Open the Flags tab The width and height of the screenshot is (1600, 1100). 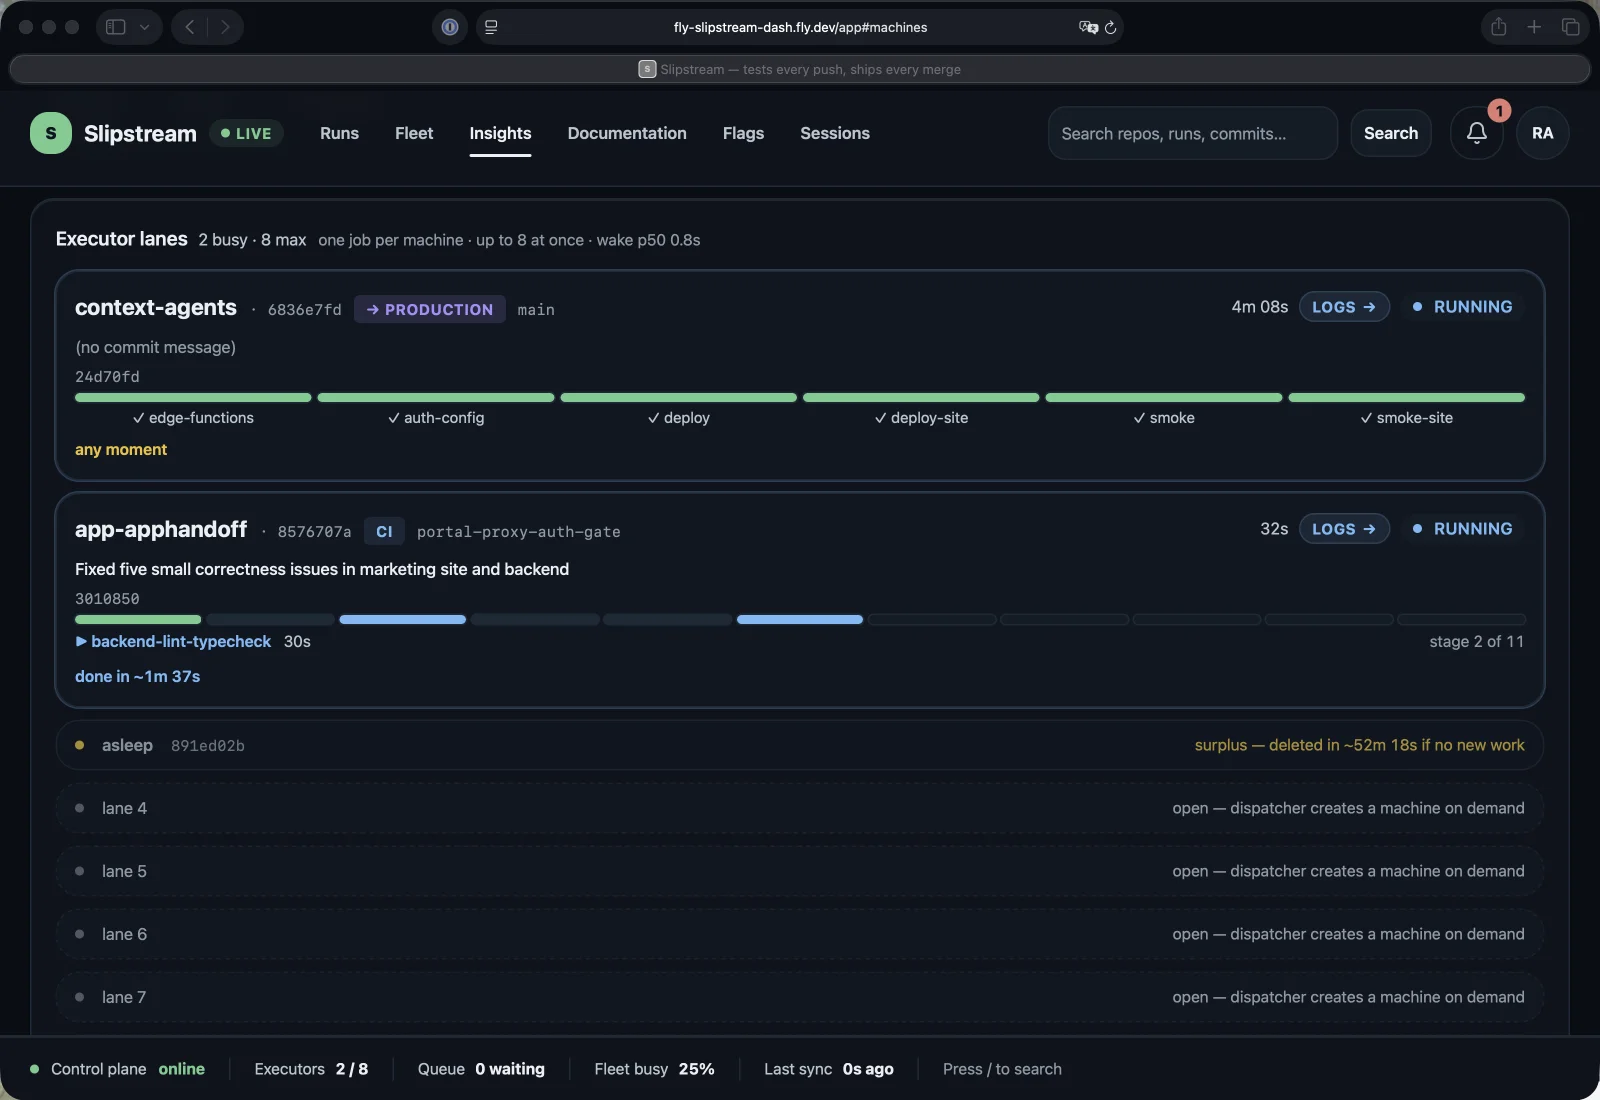pyautogui.click(x=743, y=133)
